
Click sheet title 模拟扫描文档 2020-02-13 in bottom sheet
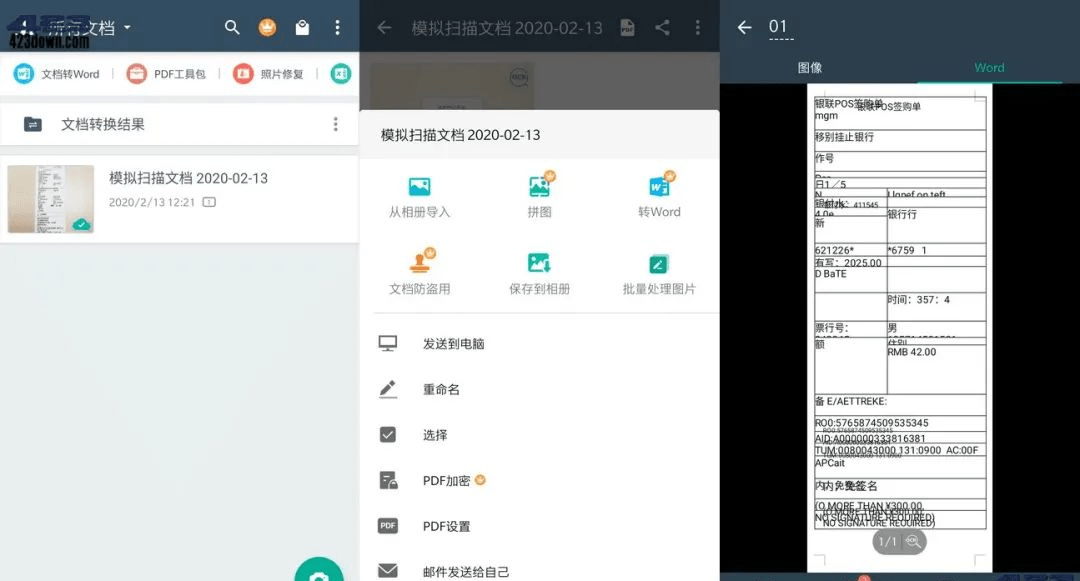point(461,135)
